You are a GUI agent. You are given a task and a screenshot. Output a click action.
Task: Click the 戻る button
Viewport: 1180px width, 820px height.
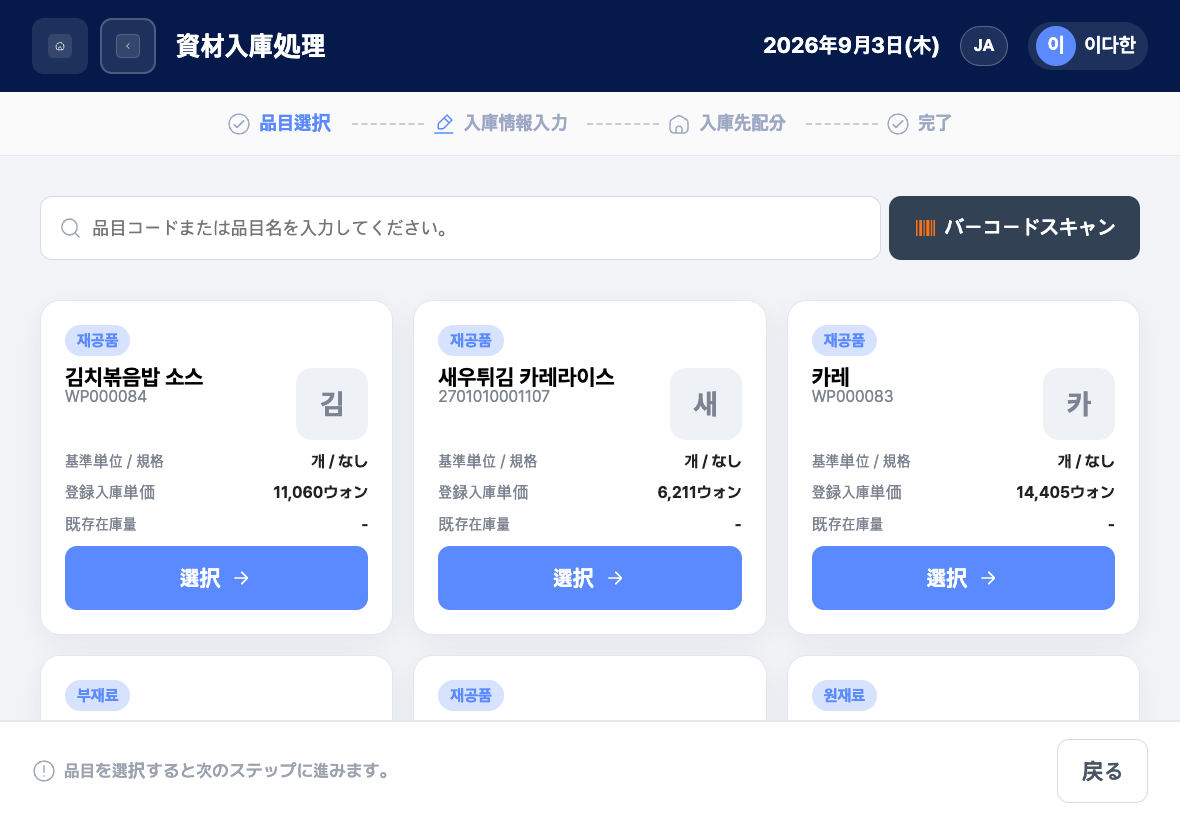[x=1102, y=771]
